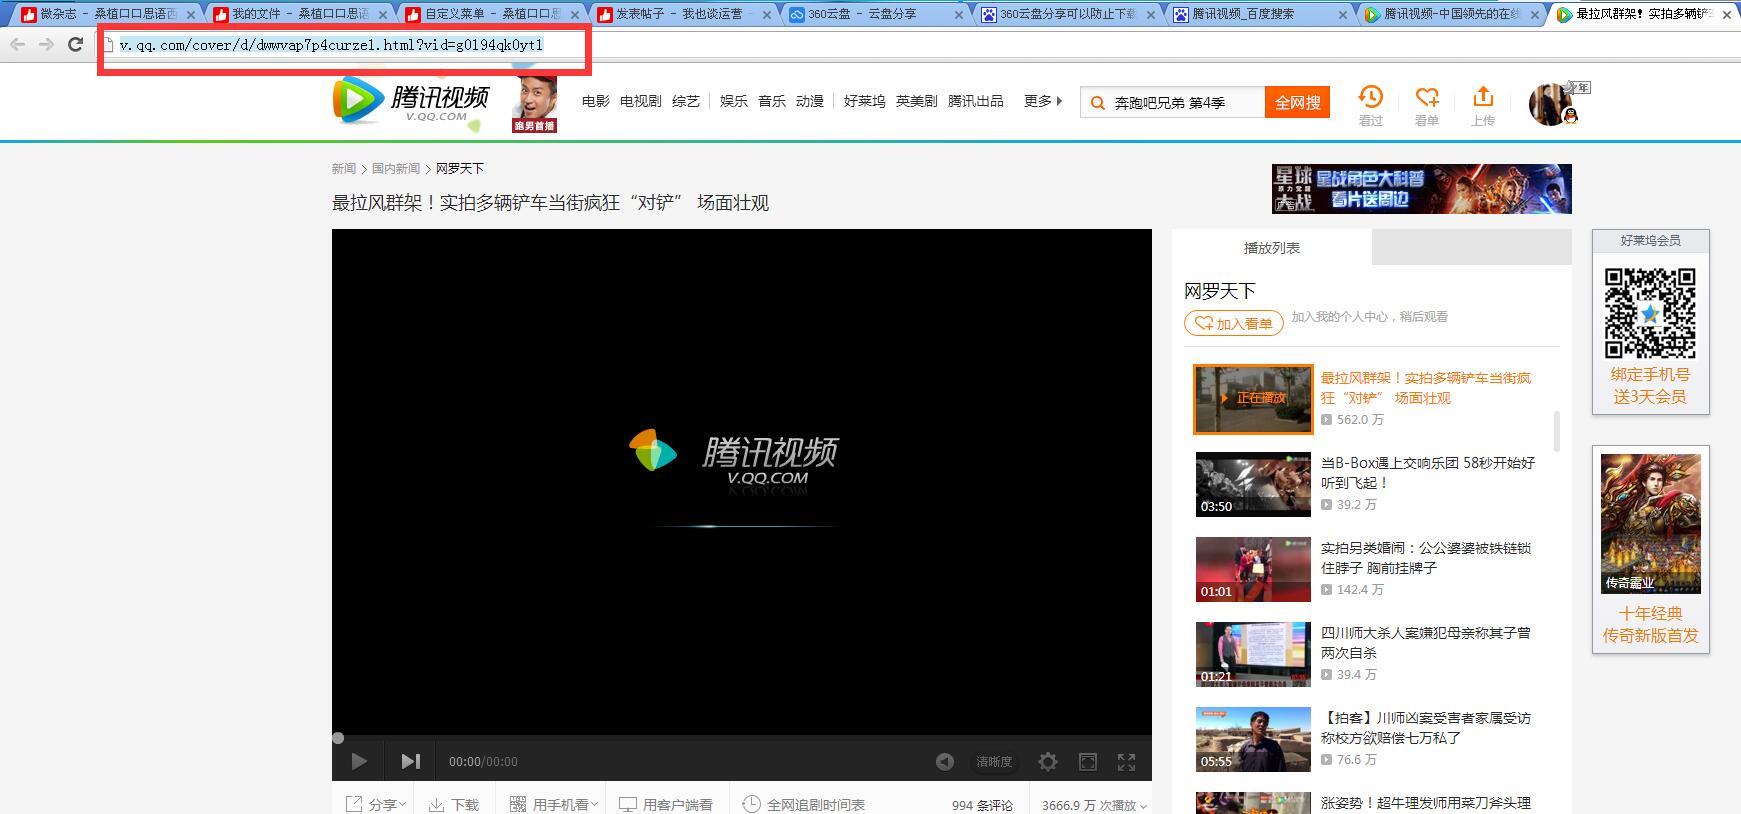Reload the page with refresh icon
Screen dimensions: 1741x814
click(75, 44)
